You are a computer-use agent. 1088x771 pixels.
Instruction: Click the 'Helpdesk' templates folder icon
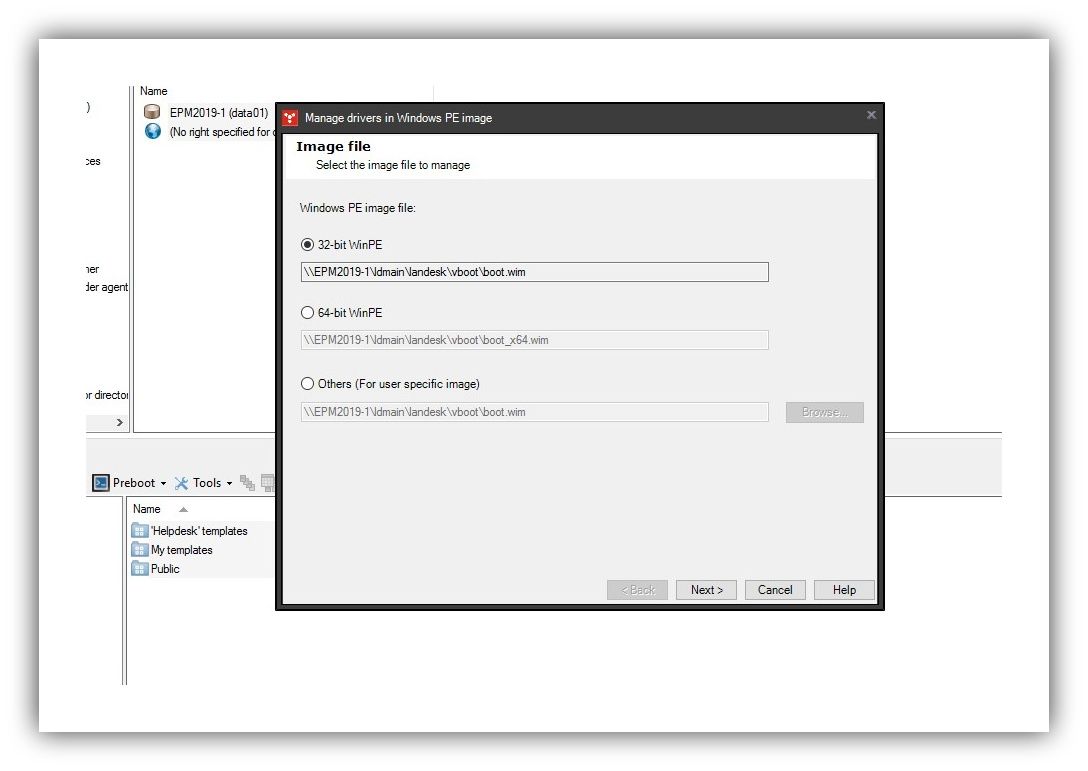click(139, 530)
